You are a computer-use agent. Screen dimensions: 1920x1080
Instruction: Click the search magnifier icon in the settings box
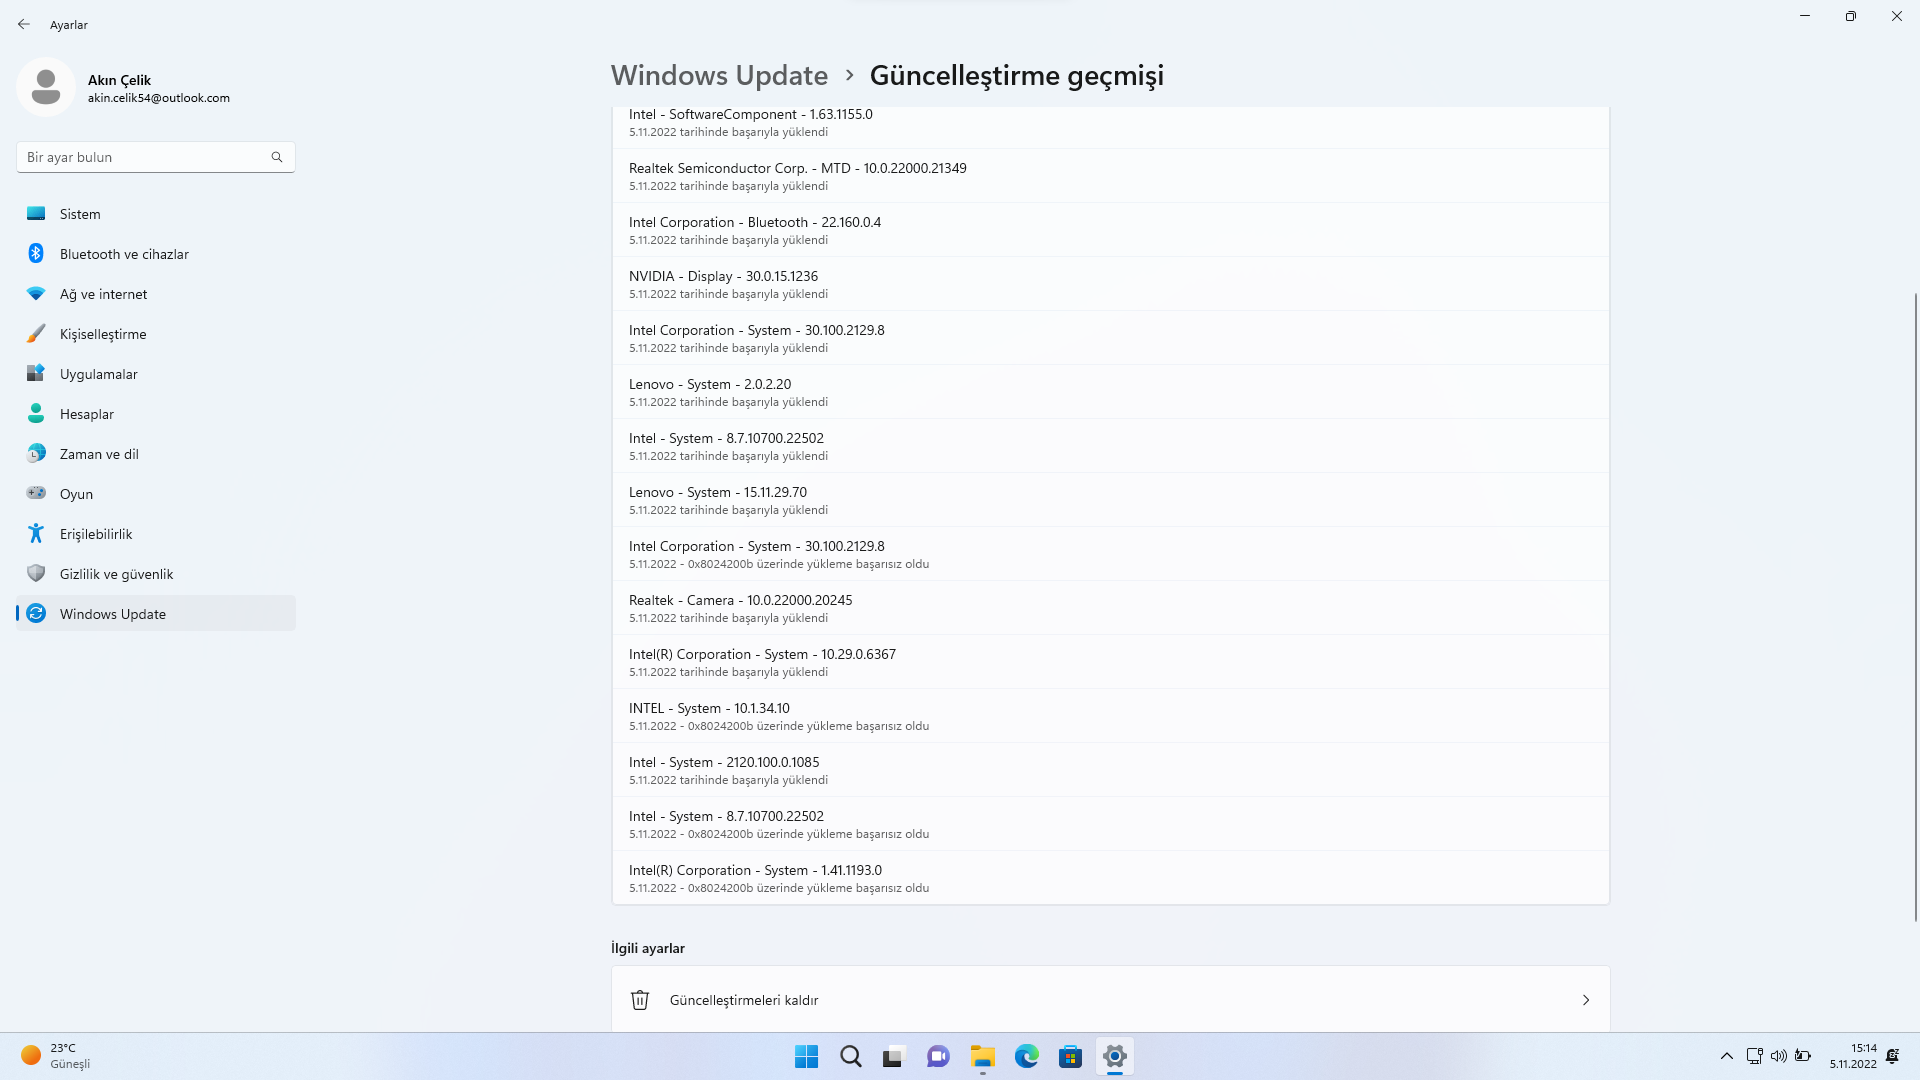click(277, 157)
